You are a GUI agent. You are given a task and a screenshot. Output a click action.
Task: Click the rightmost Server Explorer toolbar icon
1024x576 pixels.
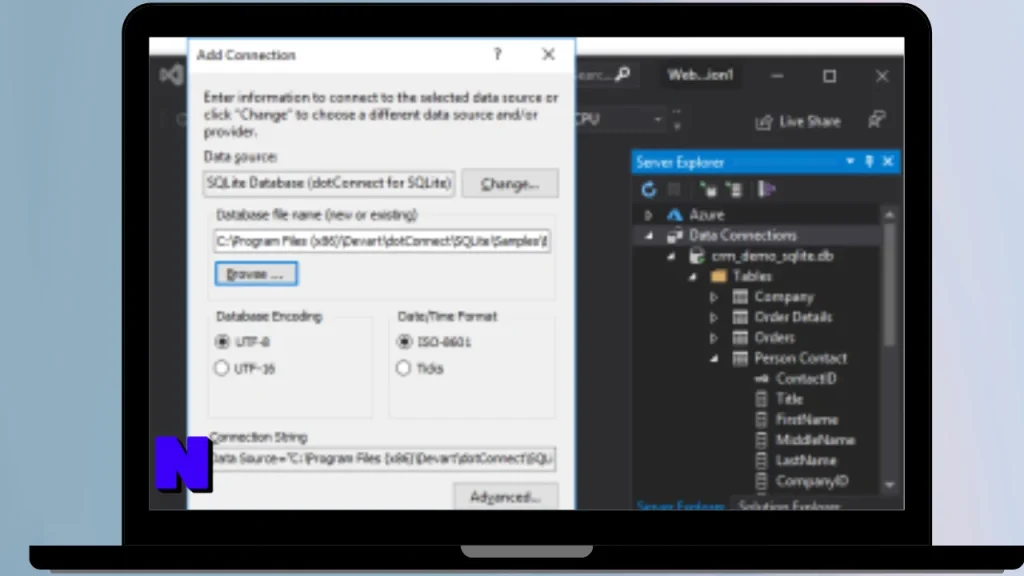tap(766, 189)
